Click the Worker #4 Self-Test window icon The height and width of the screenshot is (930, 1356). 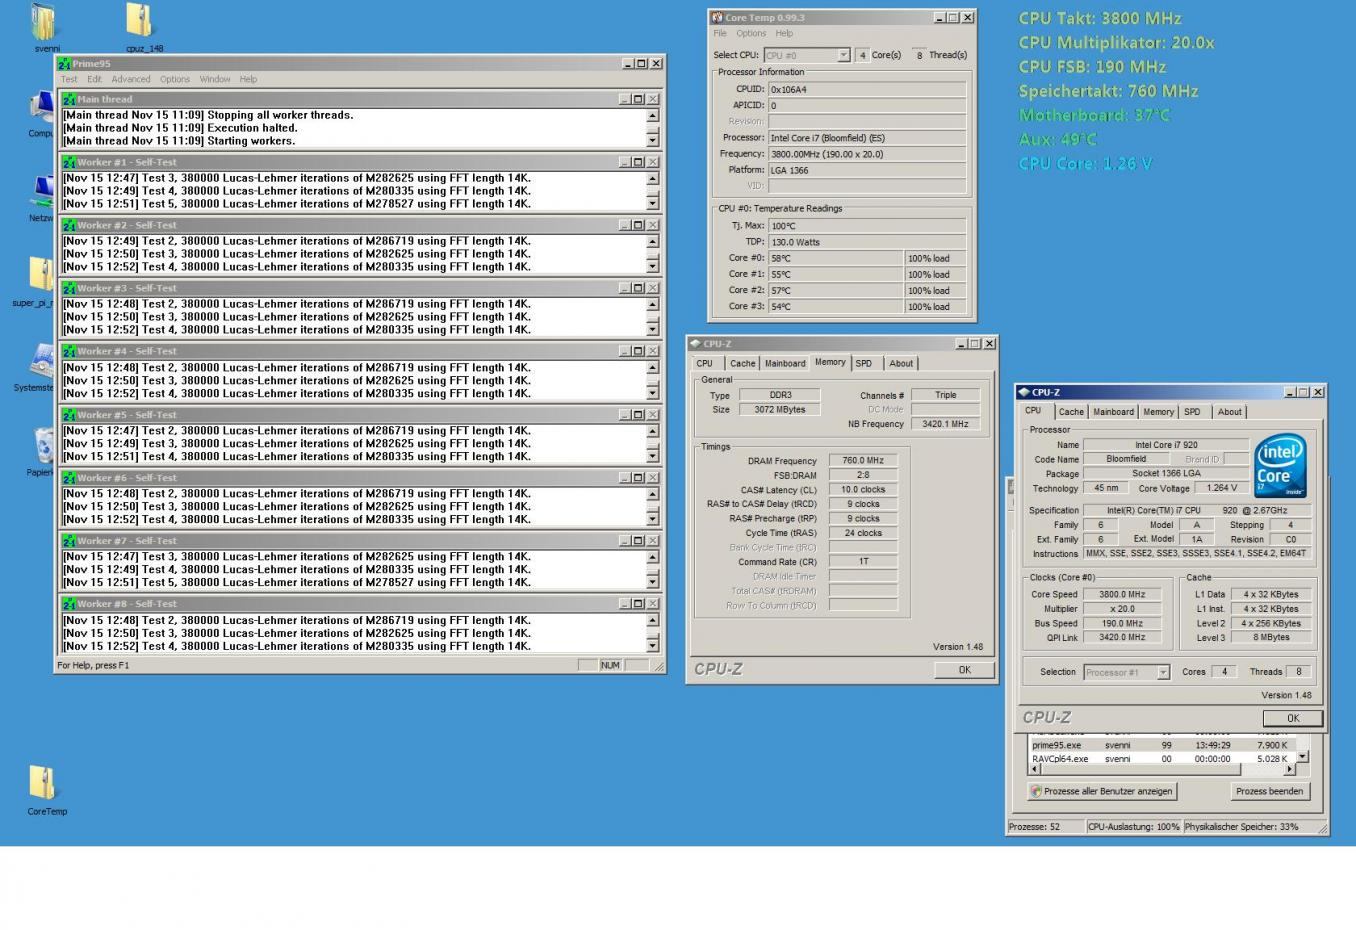pyautogui.click(x=69, y=351)
